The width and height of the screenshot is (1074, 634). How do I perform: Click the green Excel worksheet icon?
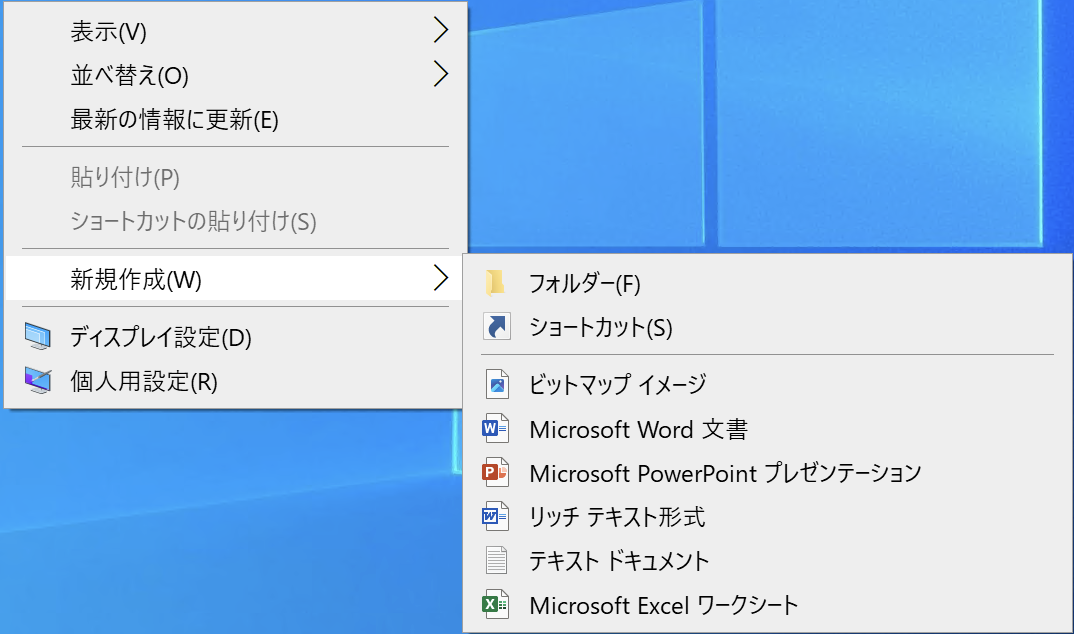pyautogui.click(x=496, y=605)
